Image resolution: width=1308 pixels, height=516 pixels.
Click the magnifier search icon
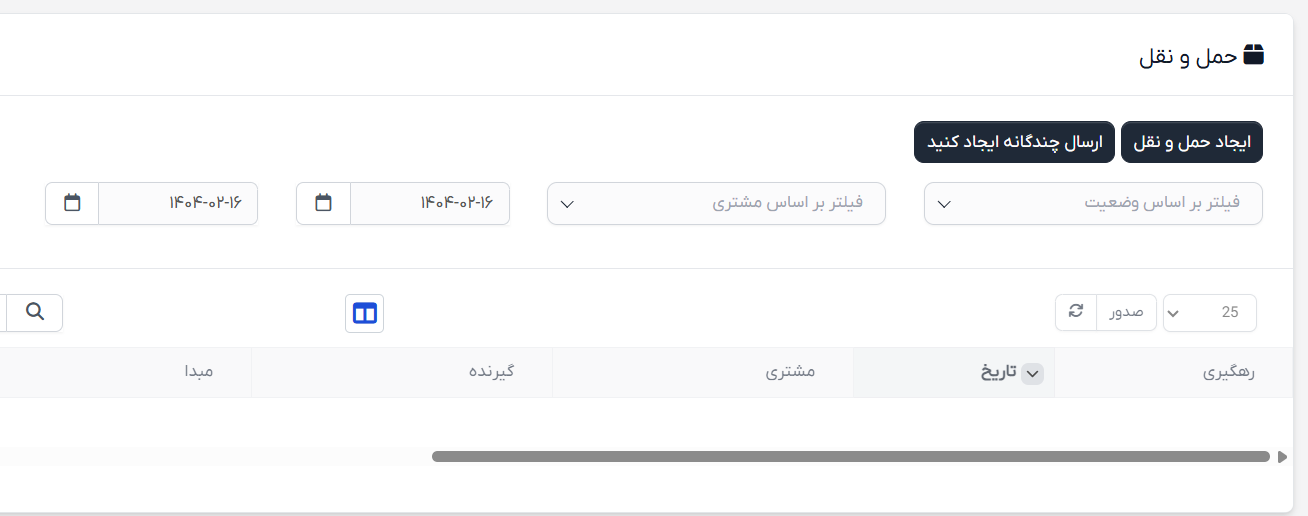click(x=35, y=312)
